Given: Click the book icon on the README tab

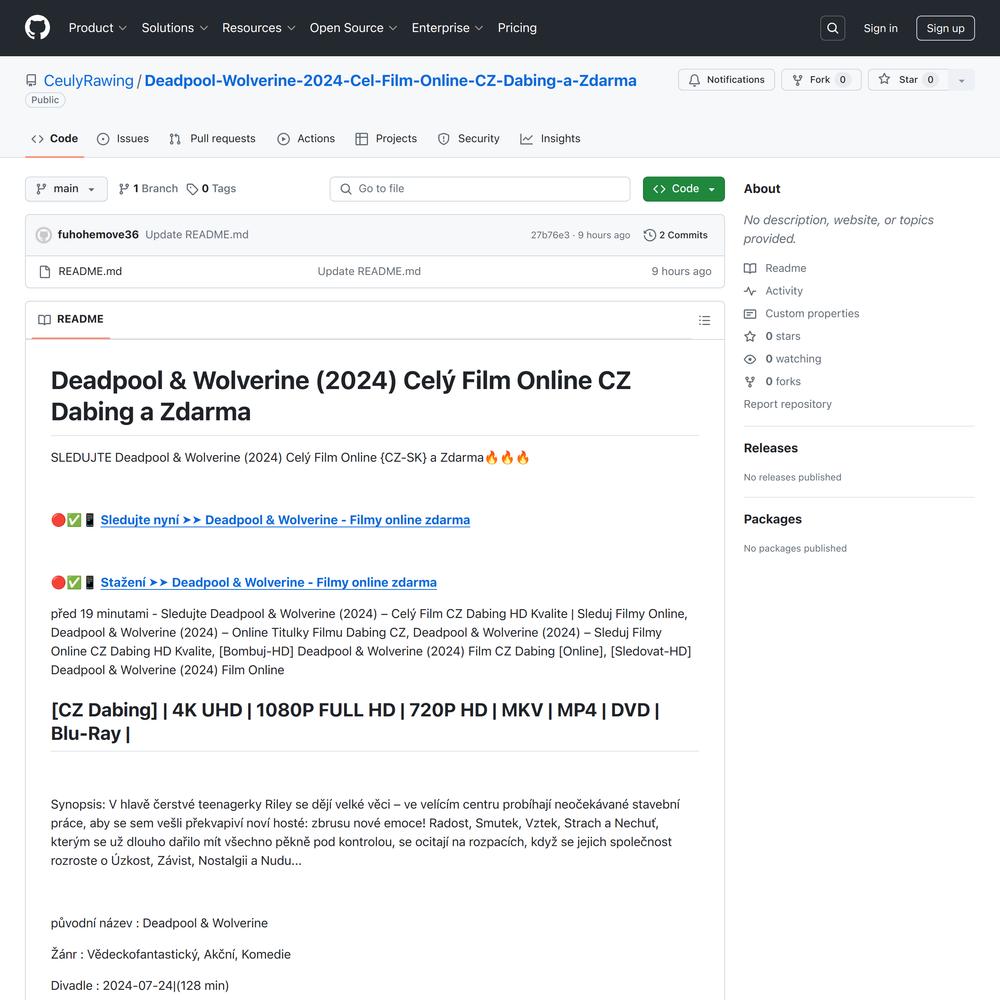Looking at the screenshot, I should coord(44,320).
